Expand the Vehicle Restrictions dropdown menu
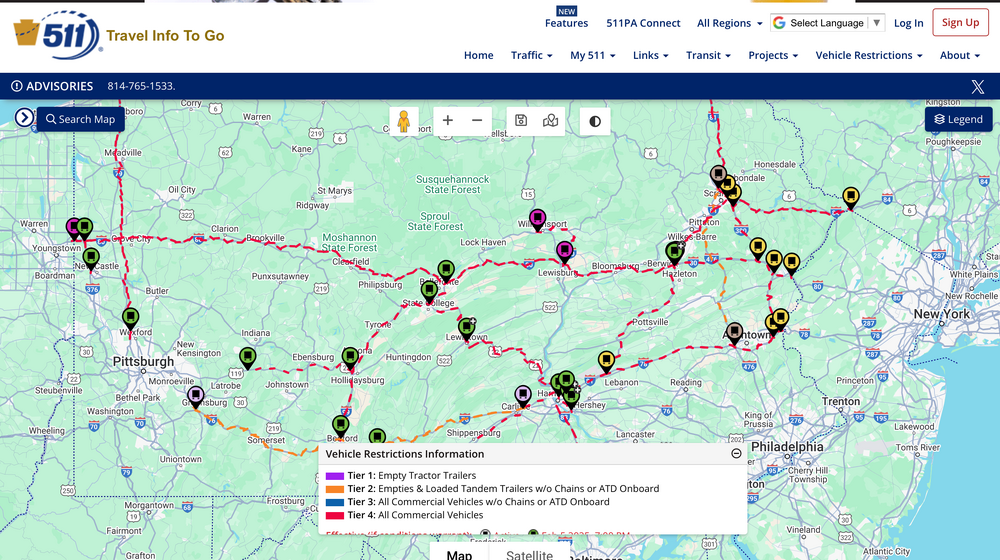 (869, 55)
